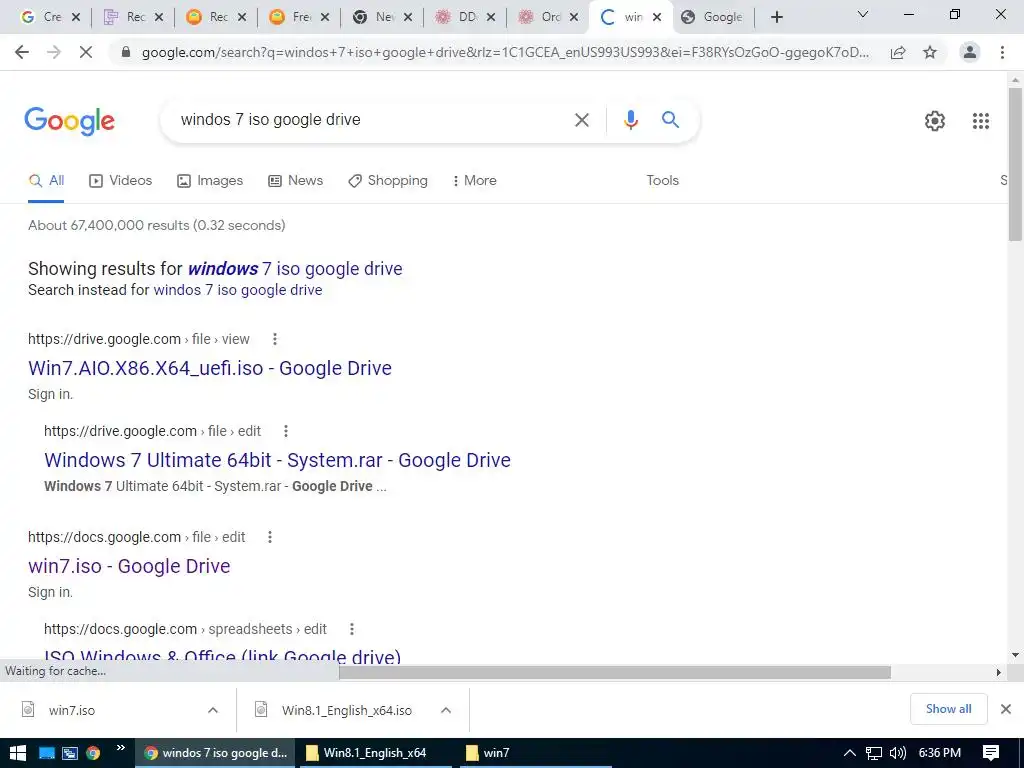Expand taskbar quick launch overflow chevrons
The width and height of the screenshot is (1024, 768).
(x=120, y=748)
